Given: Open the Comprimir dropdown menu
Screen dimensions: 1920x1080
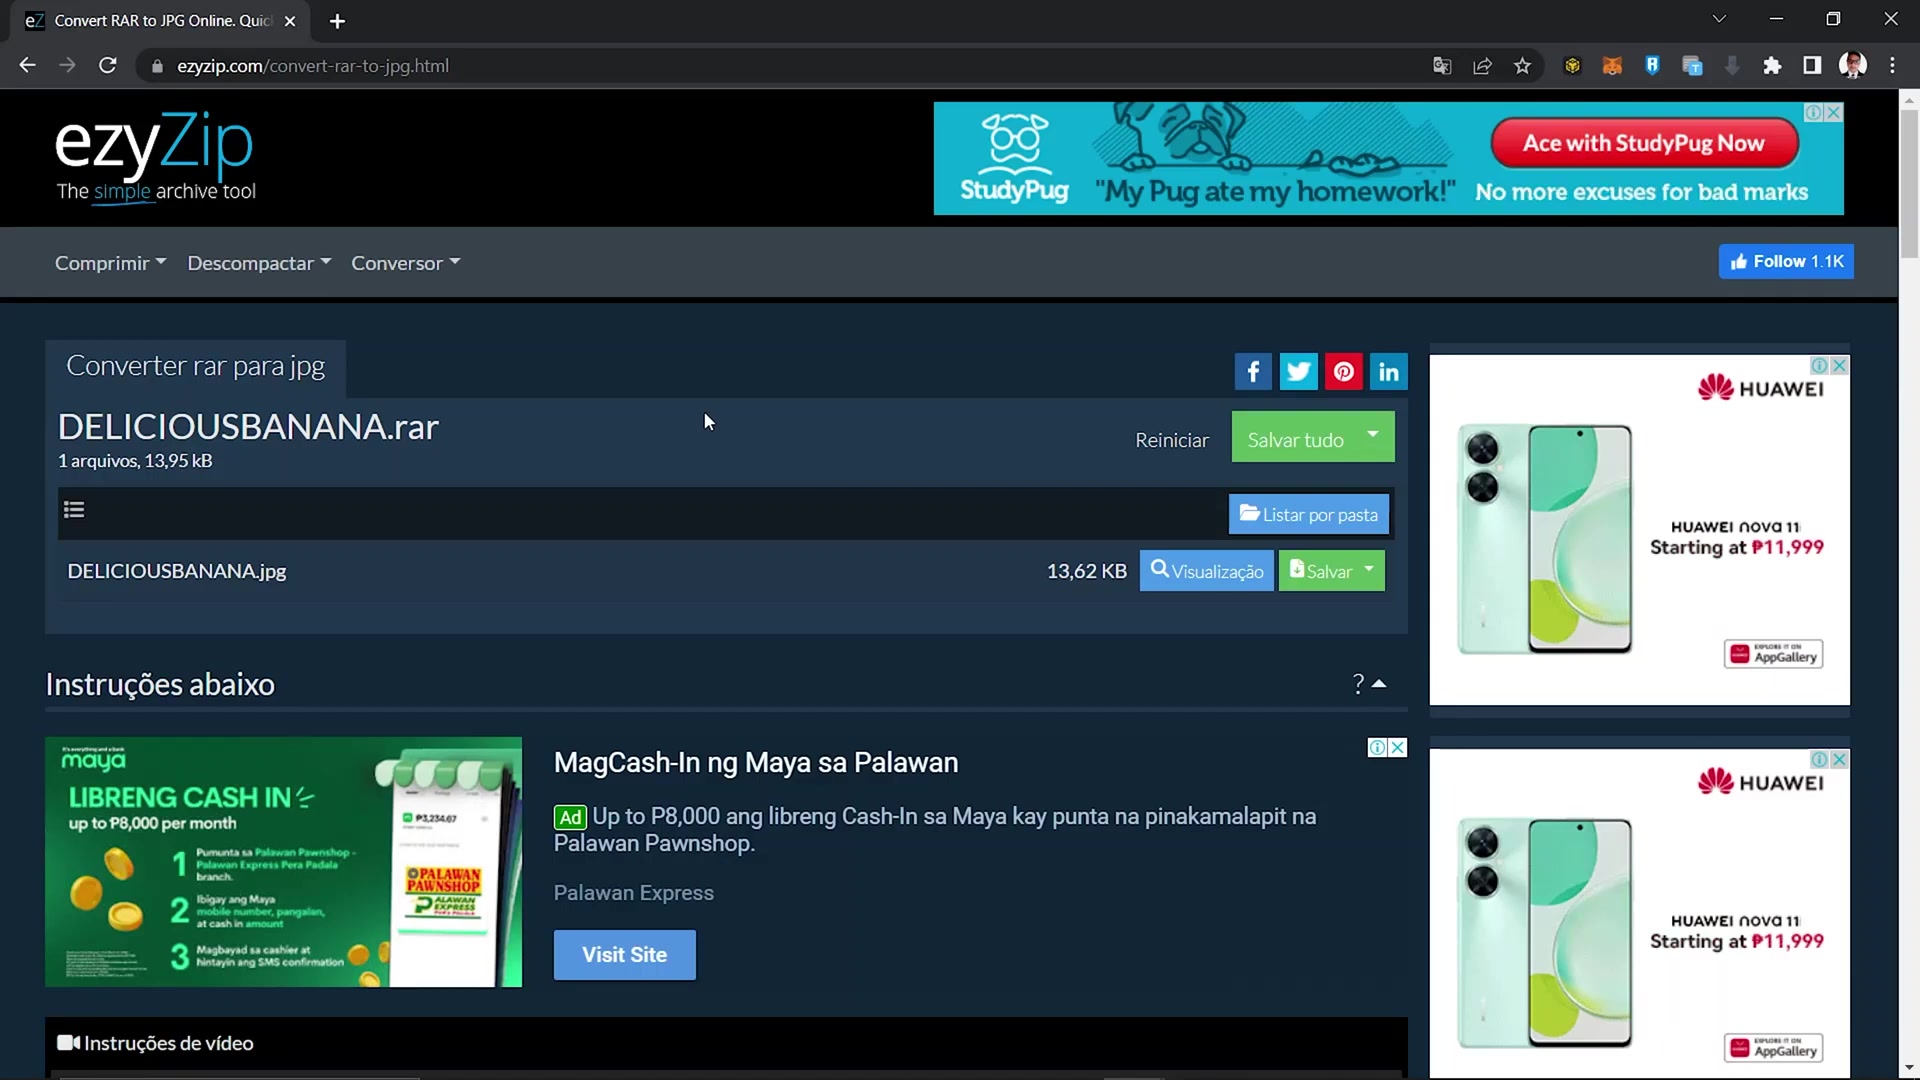Looking at the screenshot, I should pyautogui.click(x=110, y=263).
